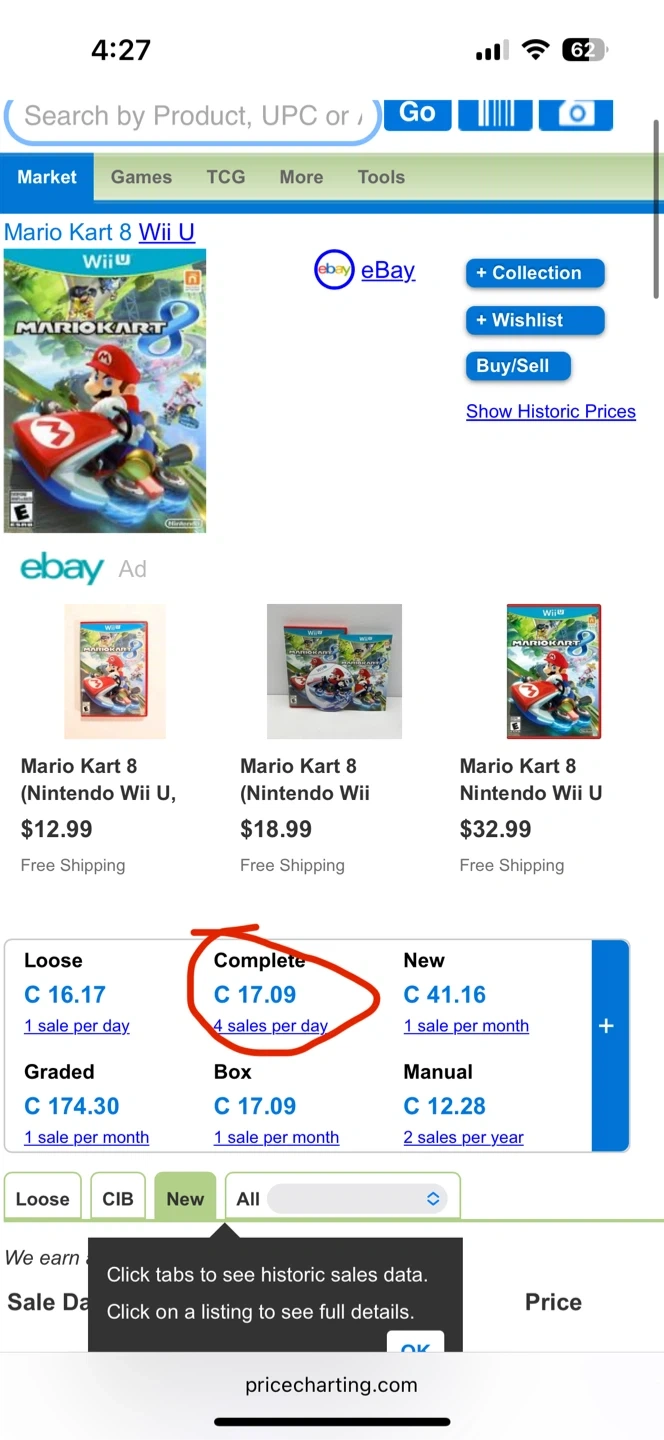Screen dimensions: 664x1440
Task: Tap the blue plus expand button
Action: 606,1026
